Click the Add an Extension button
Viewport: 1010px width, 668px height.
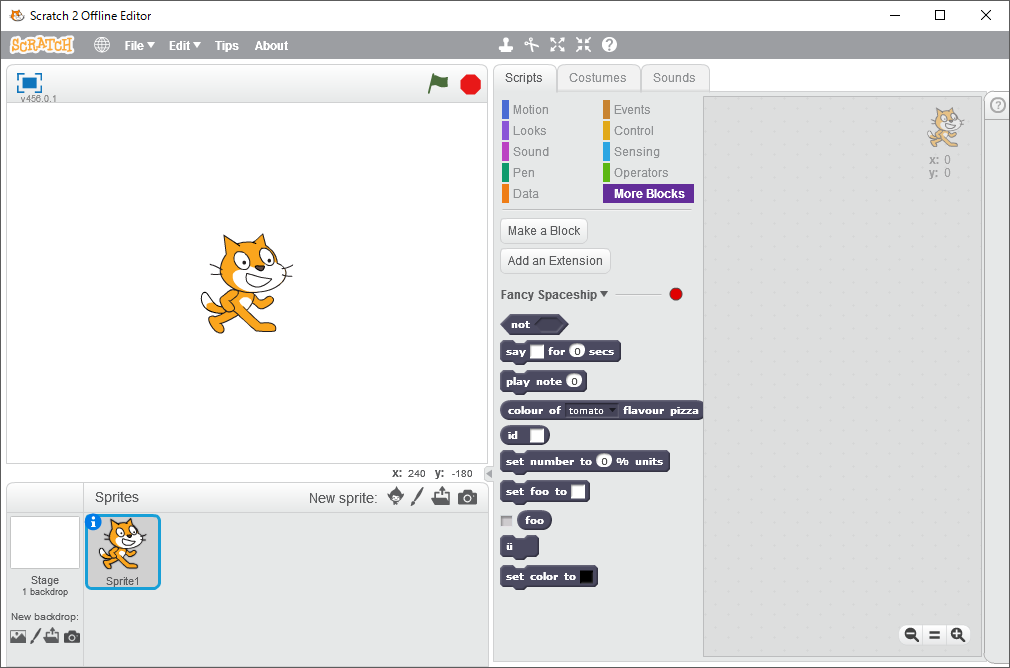coord(555,261)
